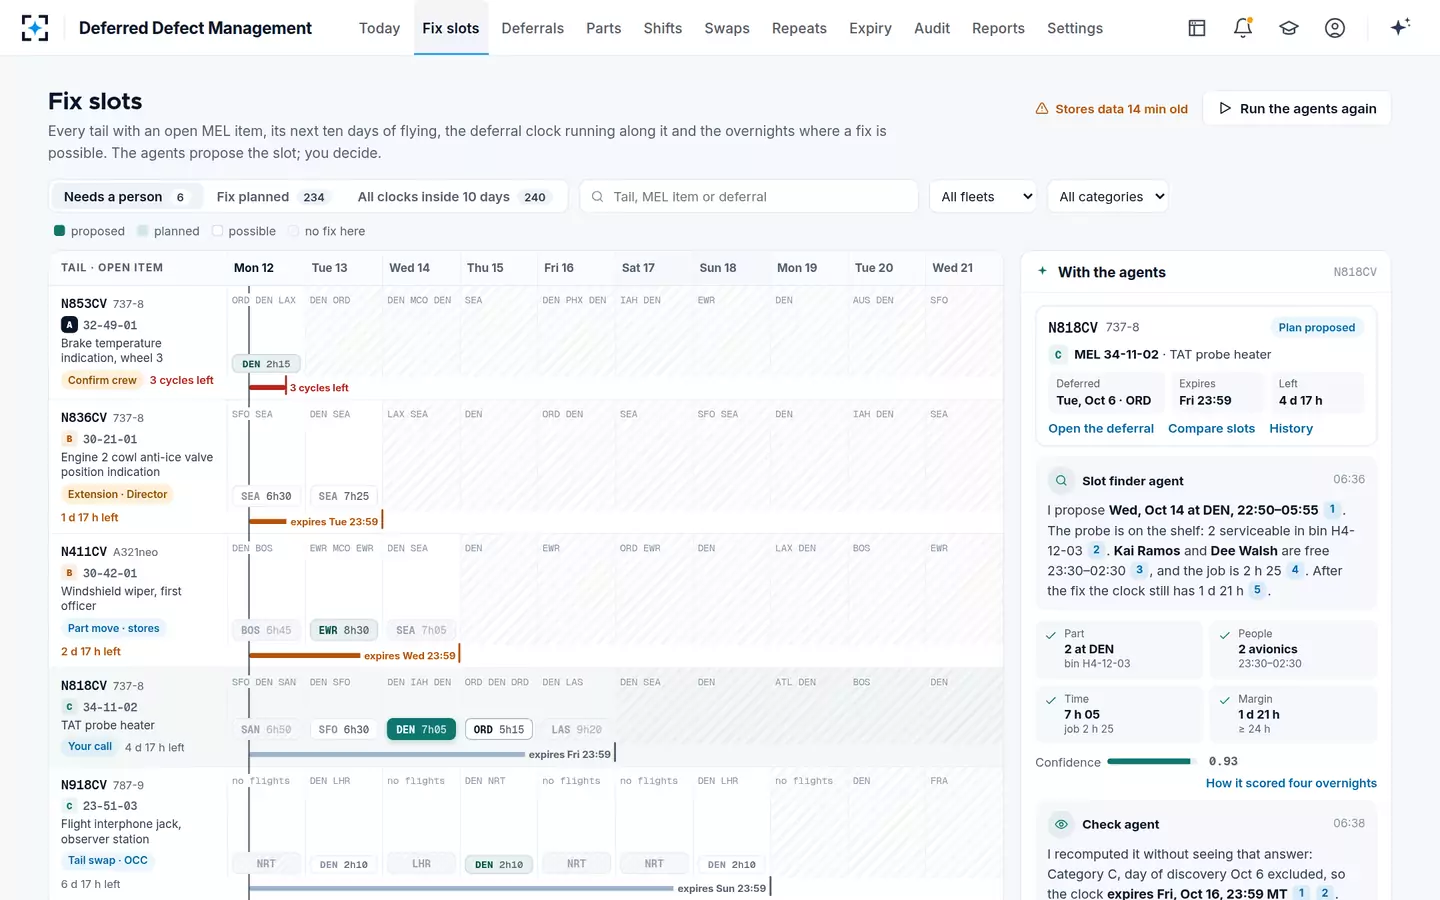Toggle the planned legend filter
Viewport: 1440px width, 900px height.
pos(169,231)
